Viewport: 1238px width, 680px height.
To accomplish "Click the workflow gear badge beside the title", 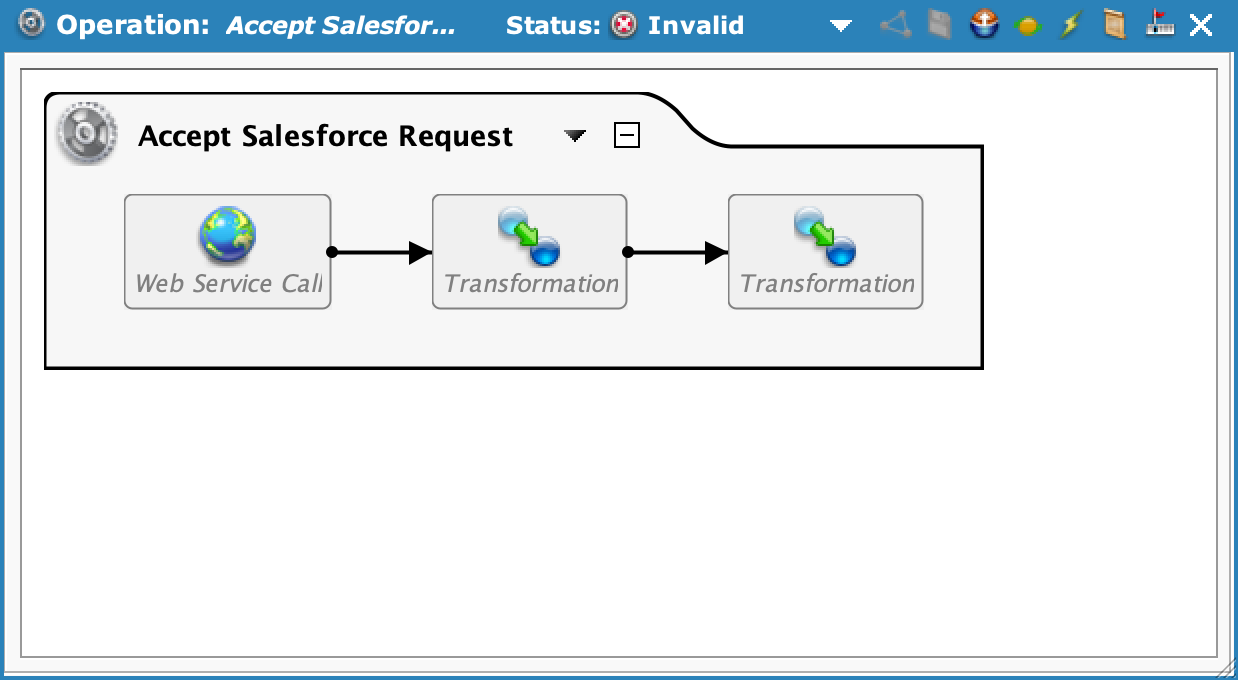I will [86, 133].
